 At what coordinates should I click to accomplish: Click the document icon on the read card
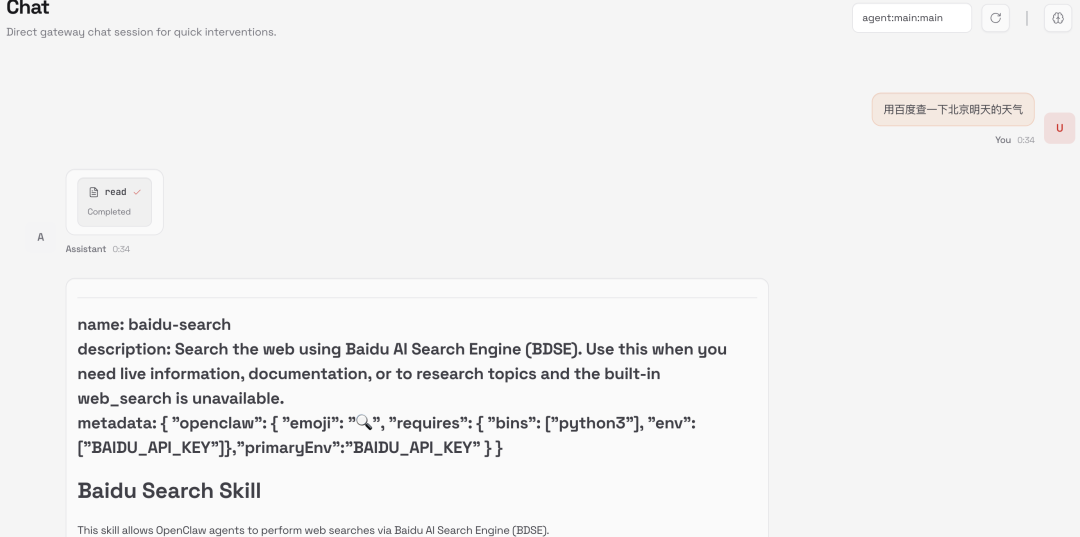coord(94,192)
